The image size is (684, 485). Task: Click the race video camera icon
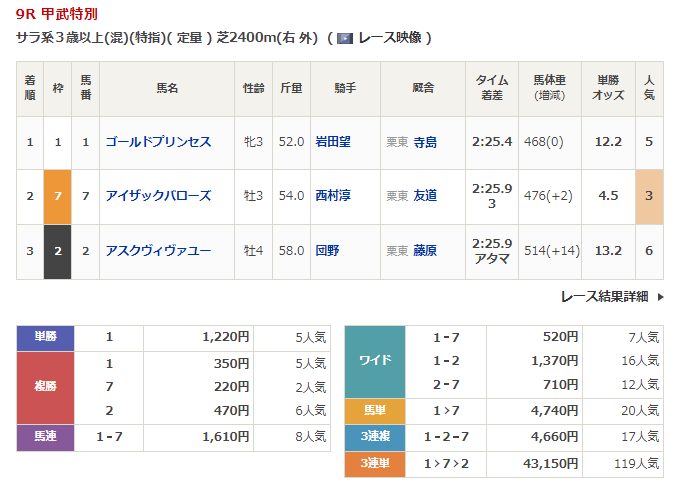point(345,38)
